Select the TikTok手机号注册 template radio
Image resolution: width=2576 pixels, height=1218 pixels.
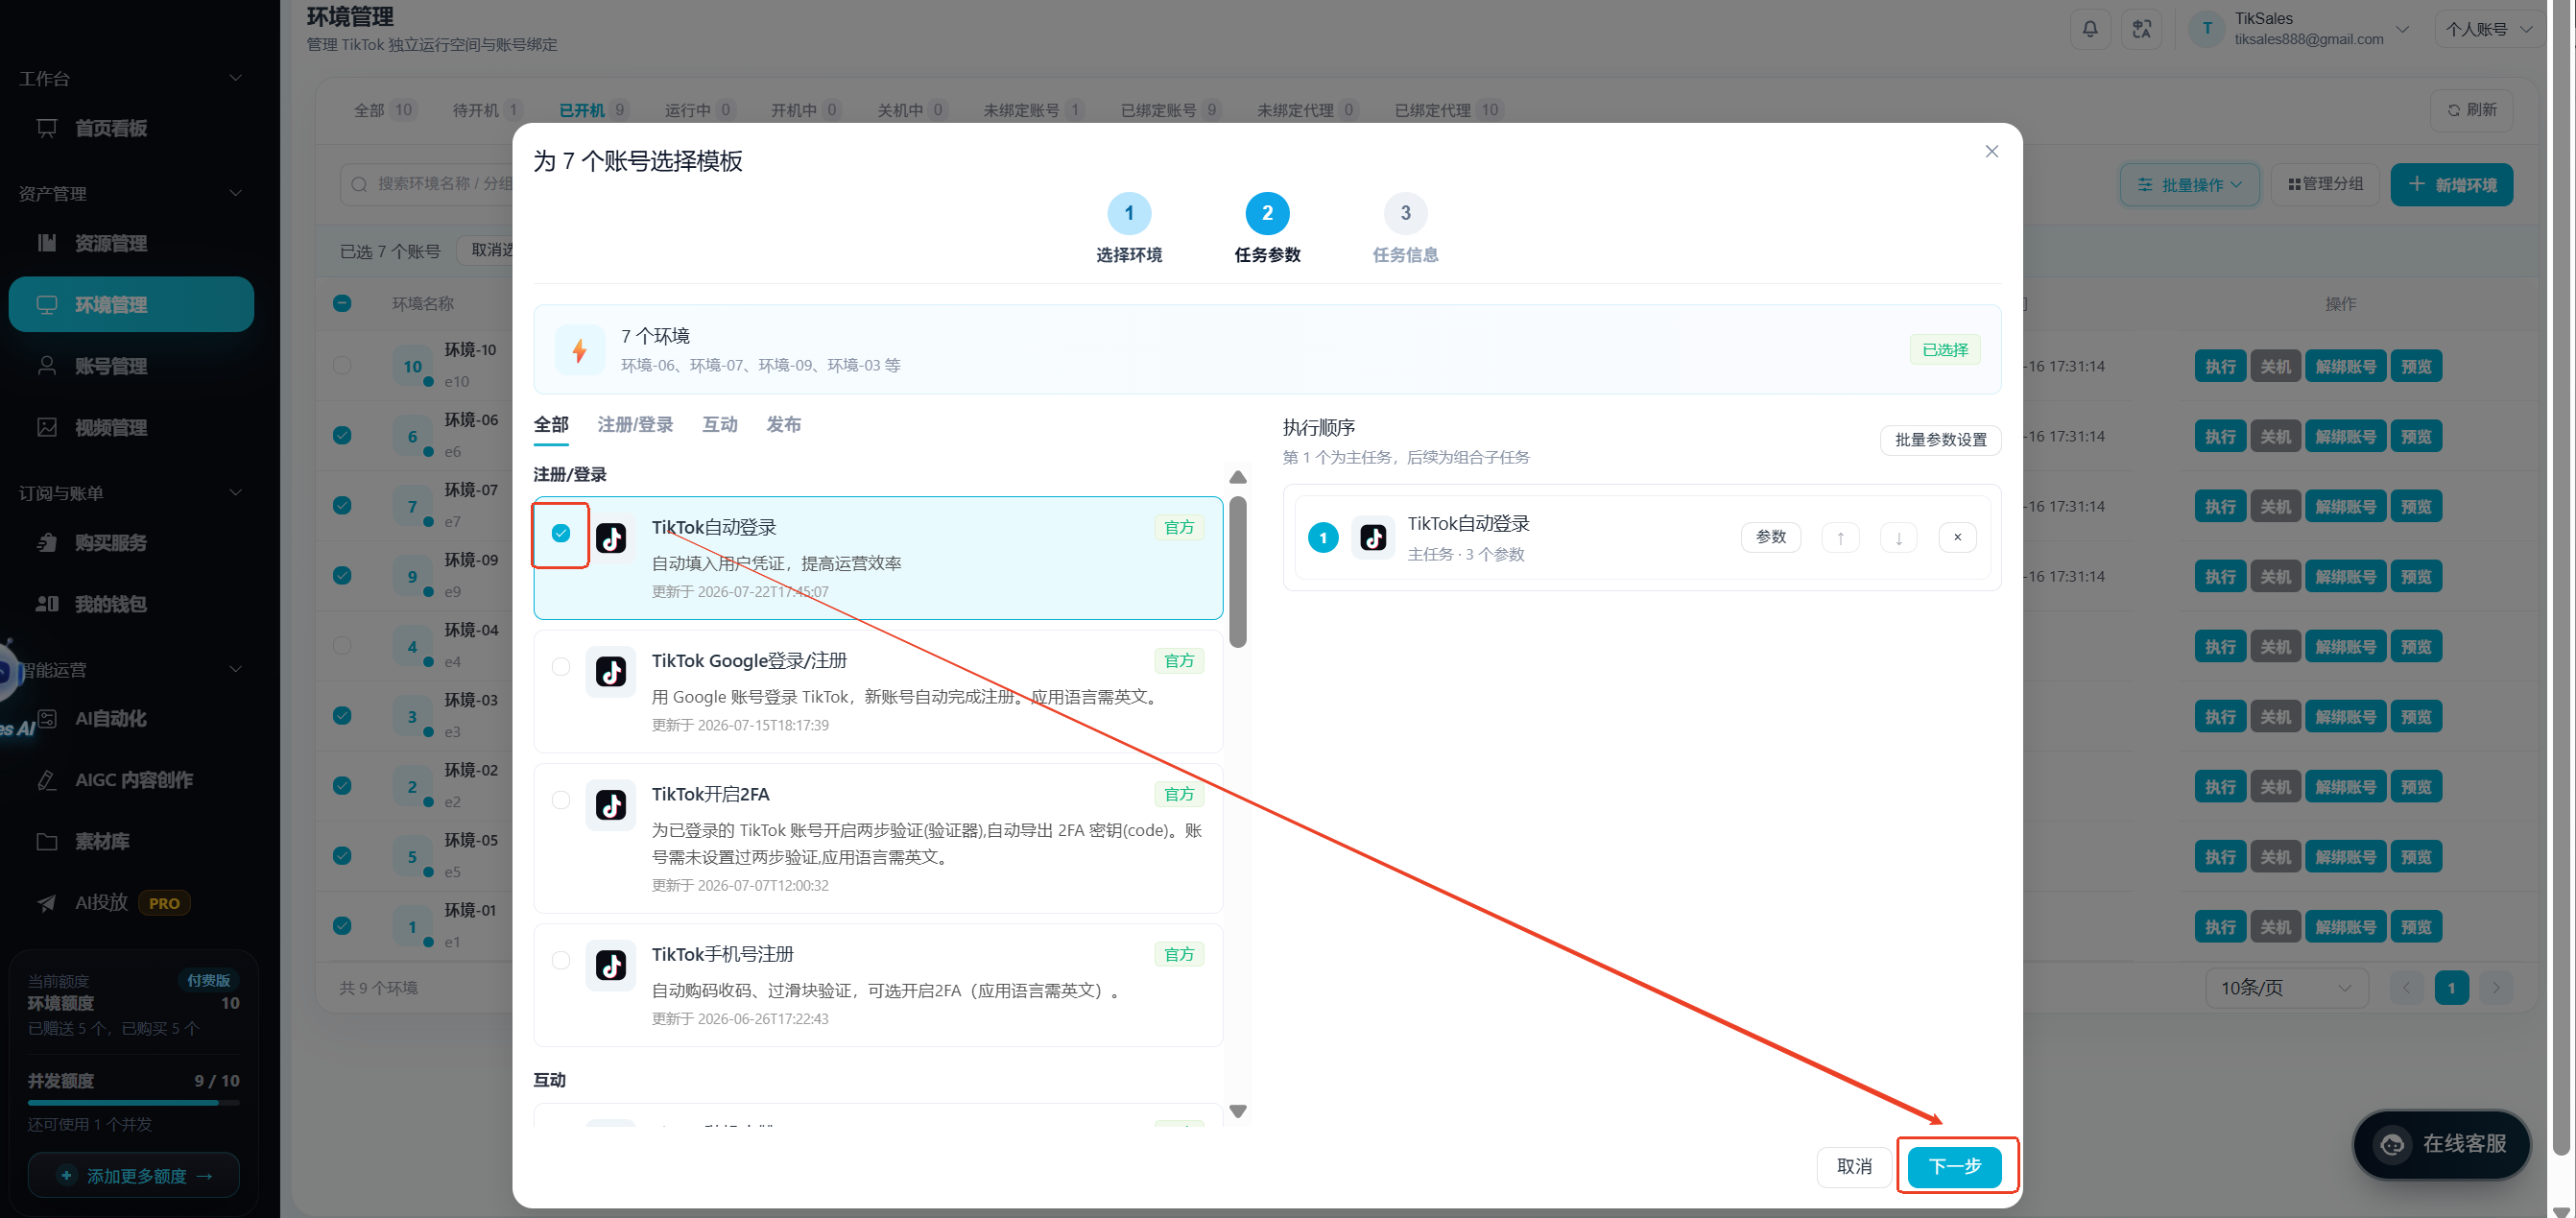click(x=561, y=960)
